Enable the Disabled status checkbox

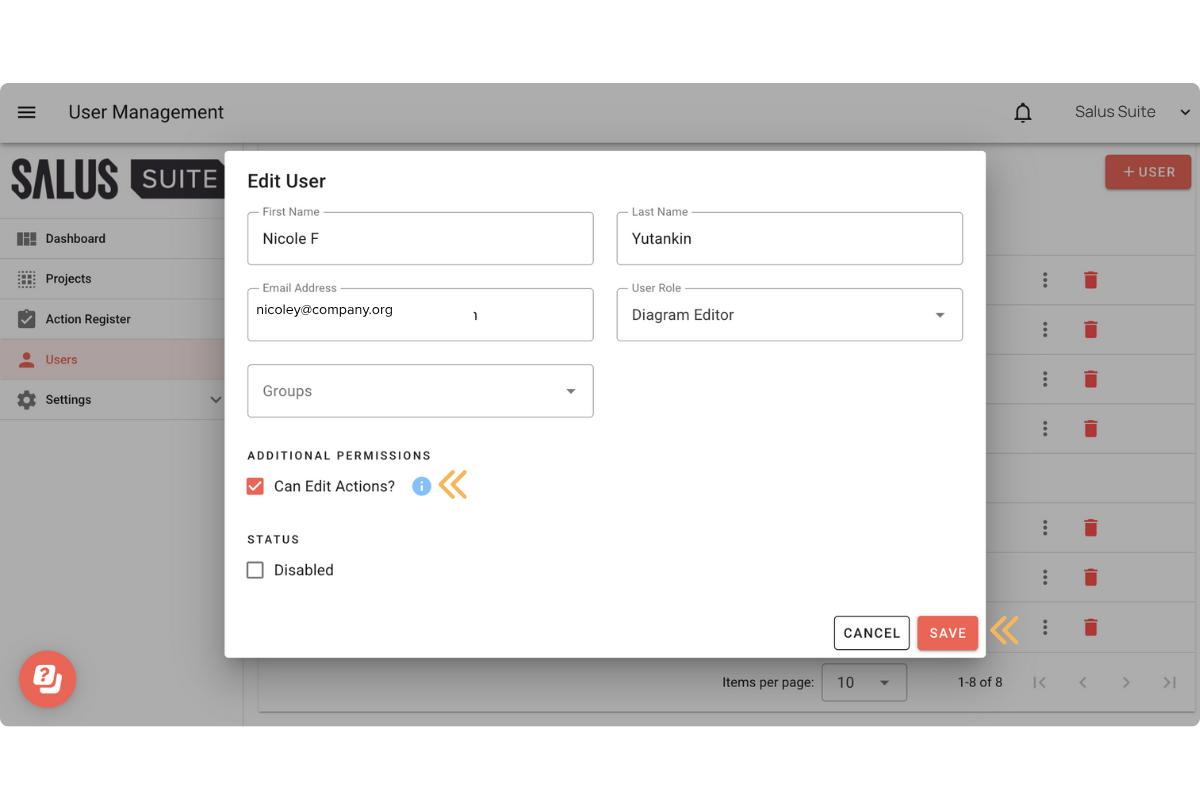click(x=255, y=569)
